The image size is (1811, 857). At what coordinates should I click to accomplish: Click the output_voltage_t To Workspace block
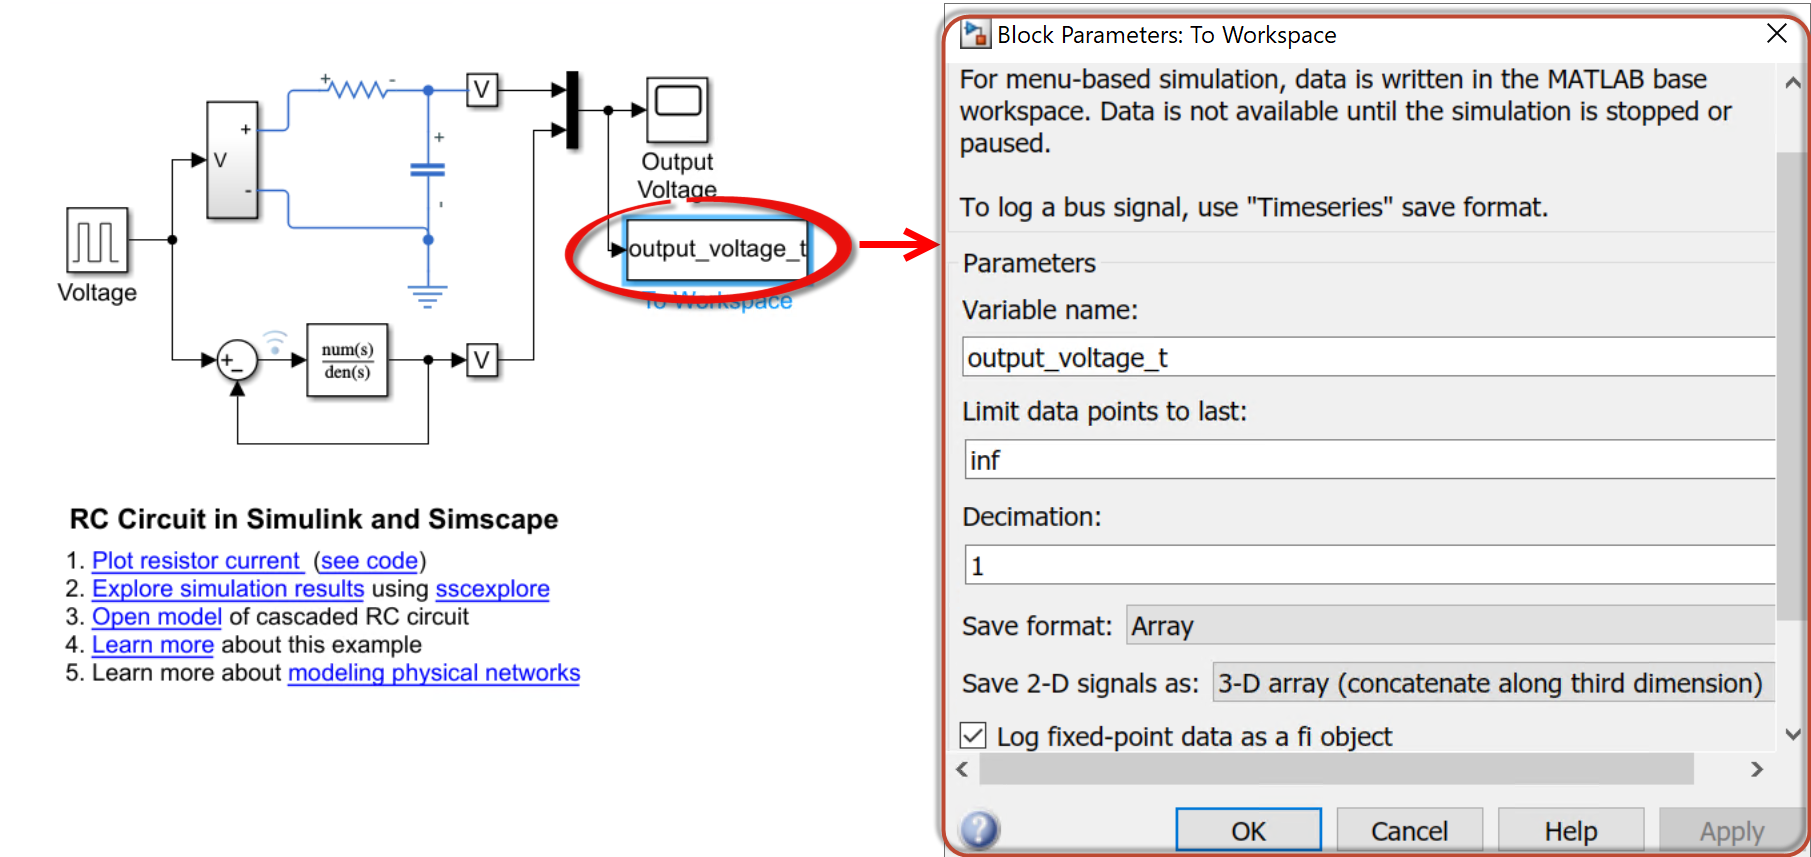pos(716,249)
